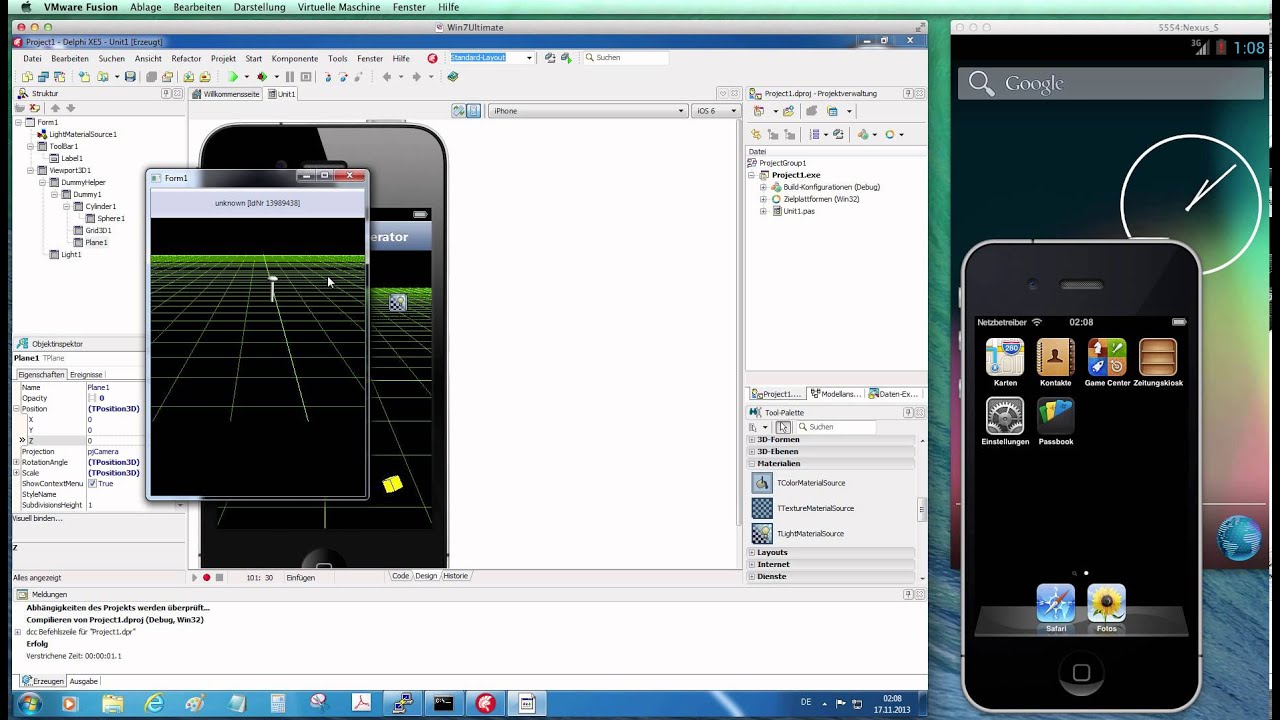Open the Projekt menu
Viewport: 1280px width, 720px height.
pos(223,58)
